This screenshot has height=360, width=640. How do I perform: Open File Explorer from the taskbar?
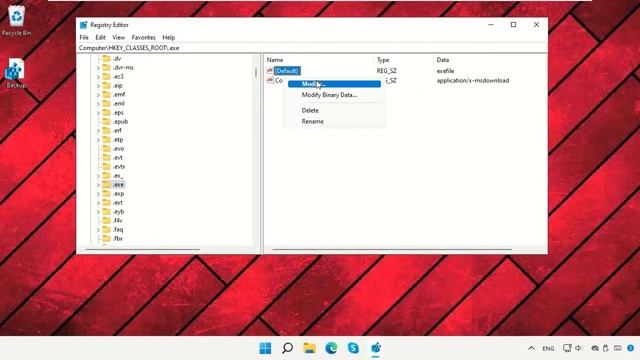pos(309,348)
